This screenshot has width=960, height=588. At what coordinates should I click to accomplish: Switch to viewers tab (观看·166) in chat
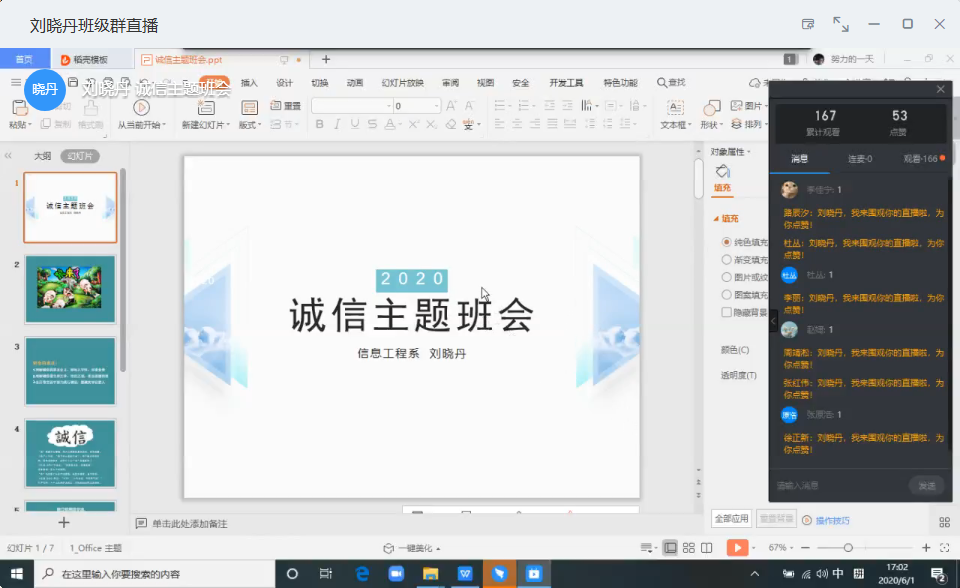point(919,159)
